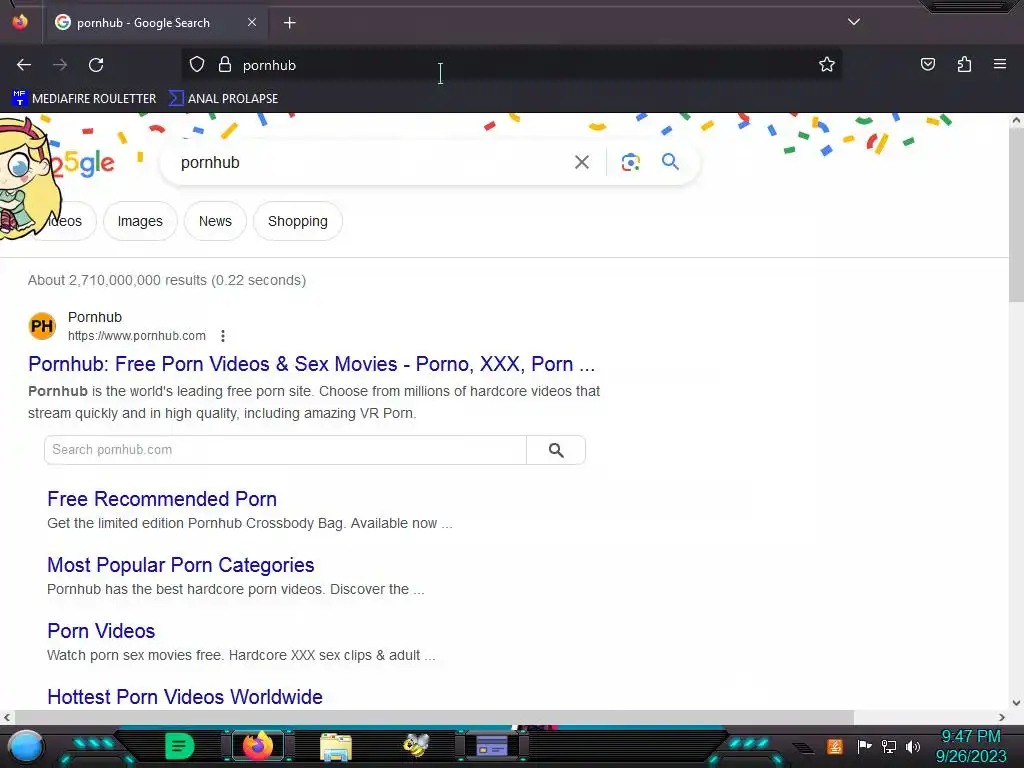Image resolution: width=1024 pixels, height=768 pixels.
Task: Click the vertical scrollbar thumb
Action: 1016,214
